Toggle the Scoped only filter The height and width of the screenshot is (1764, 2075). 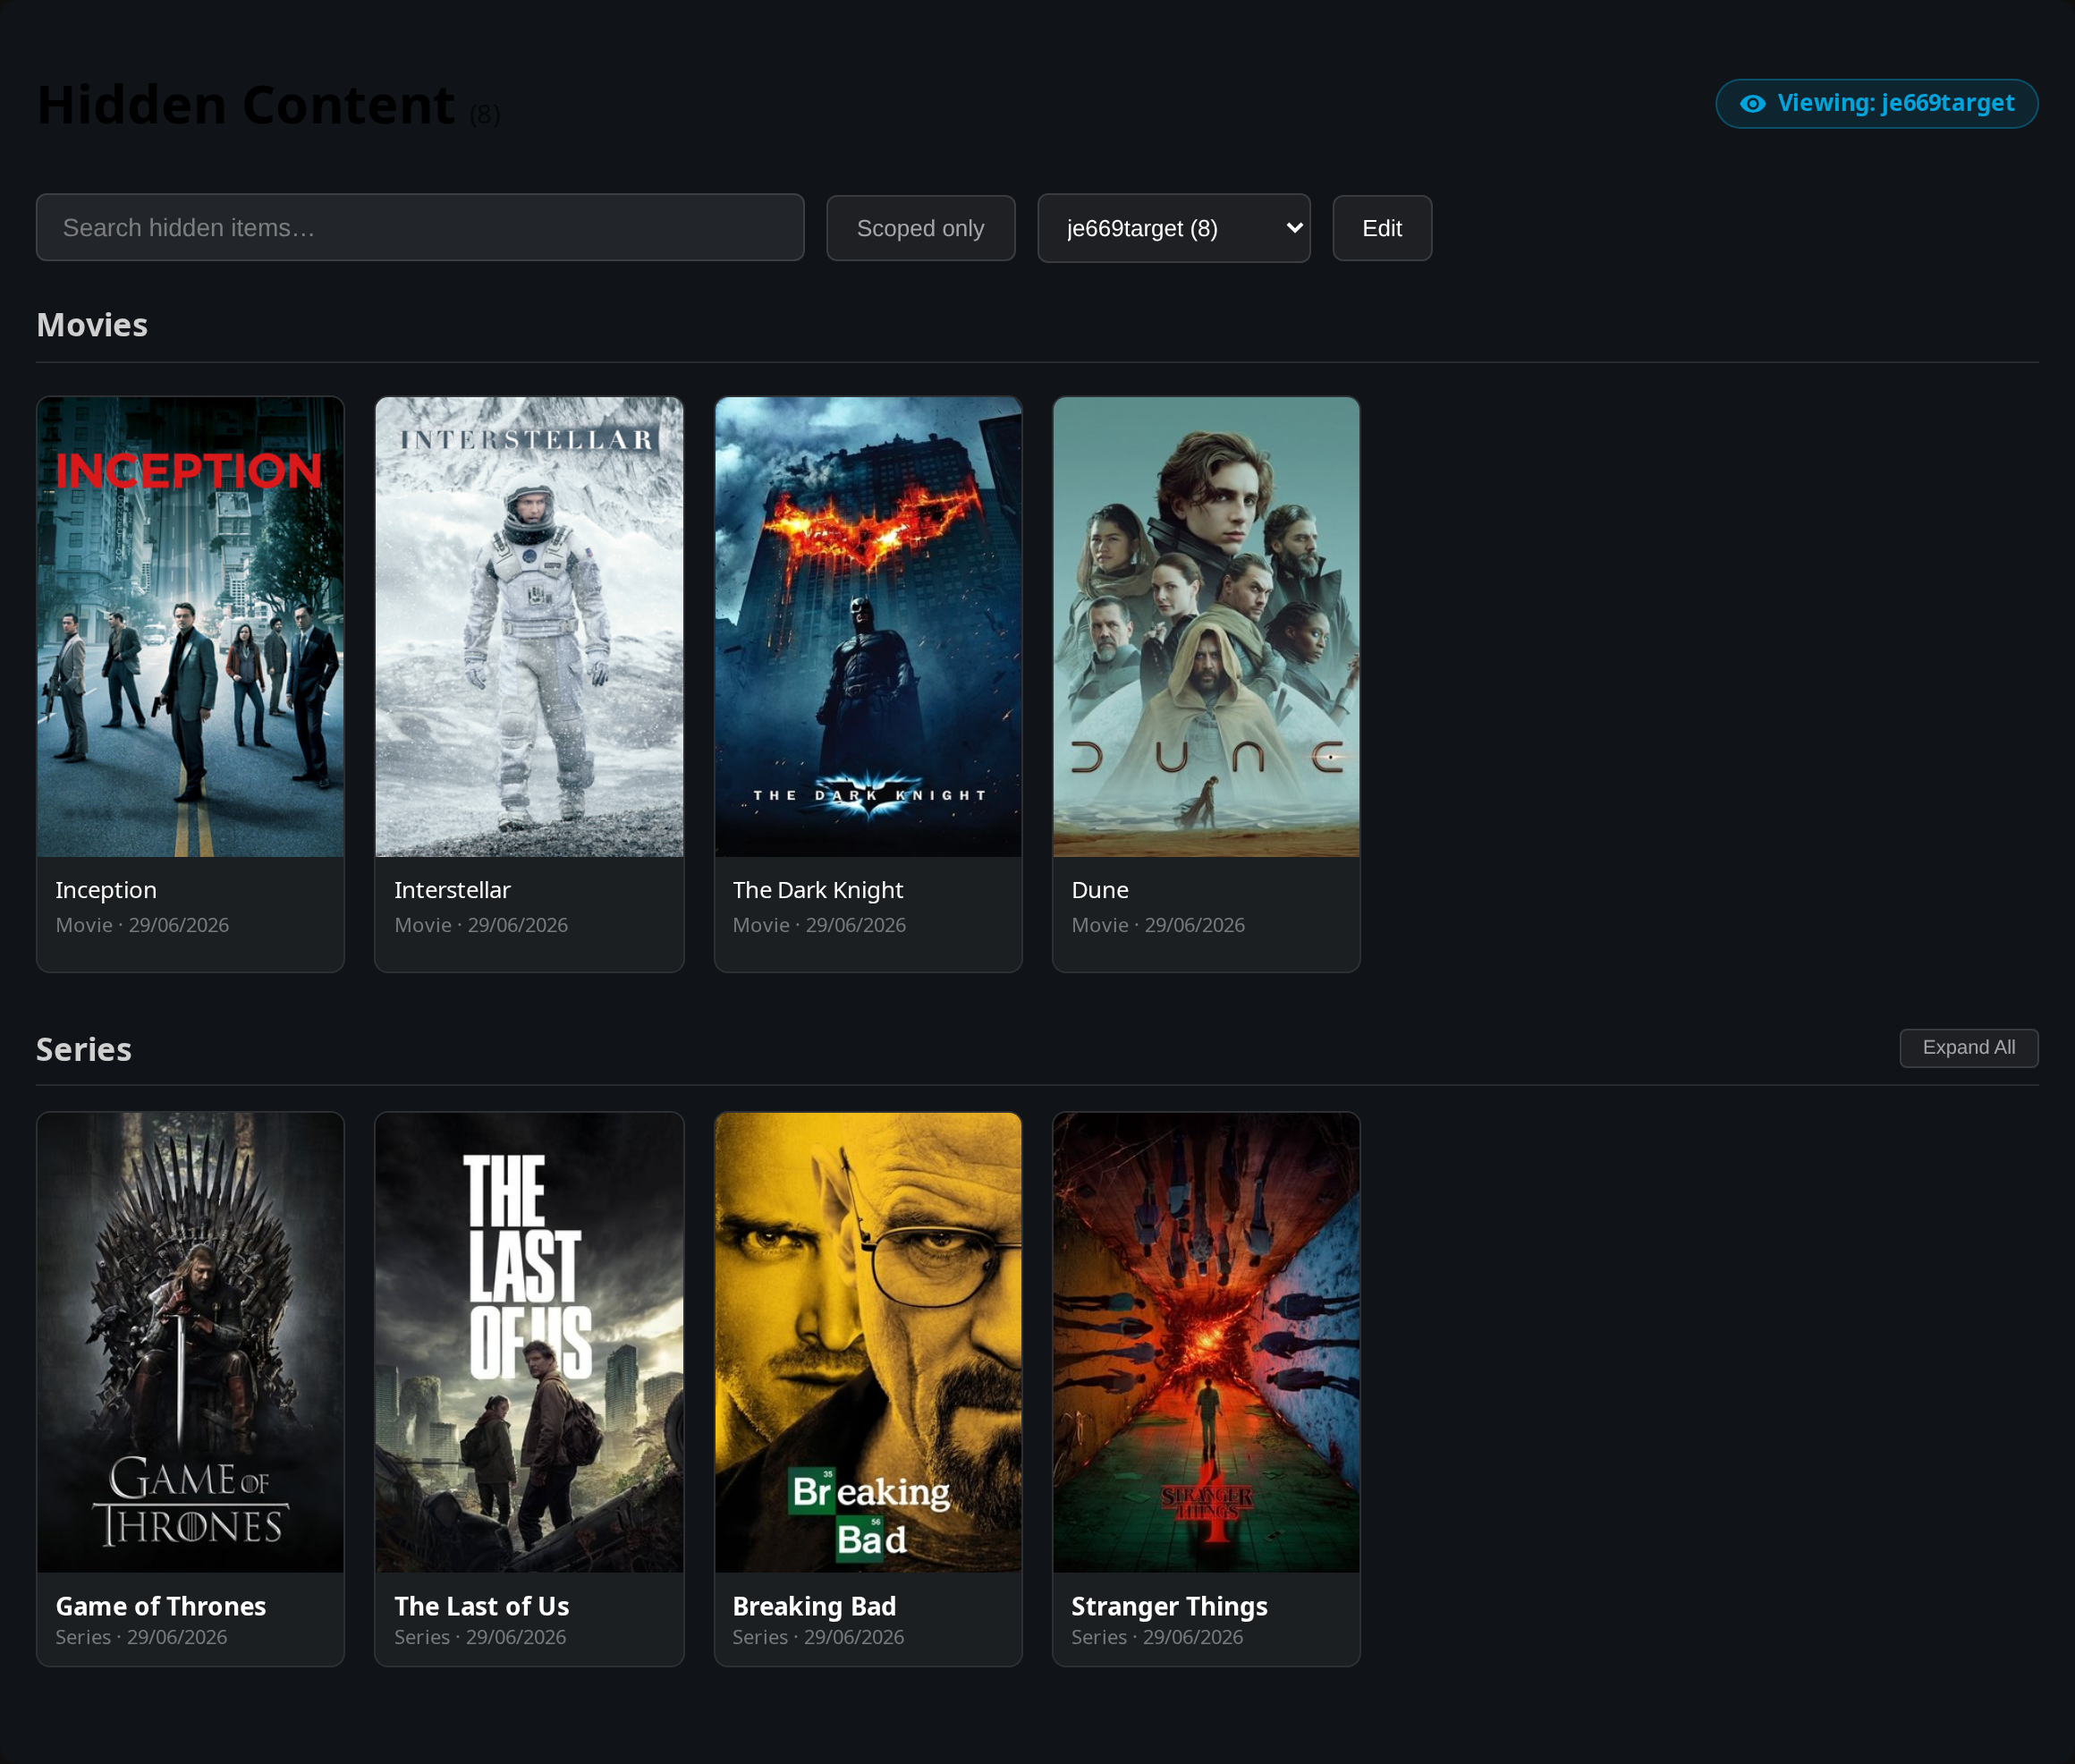click(920, 228)
